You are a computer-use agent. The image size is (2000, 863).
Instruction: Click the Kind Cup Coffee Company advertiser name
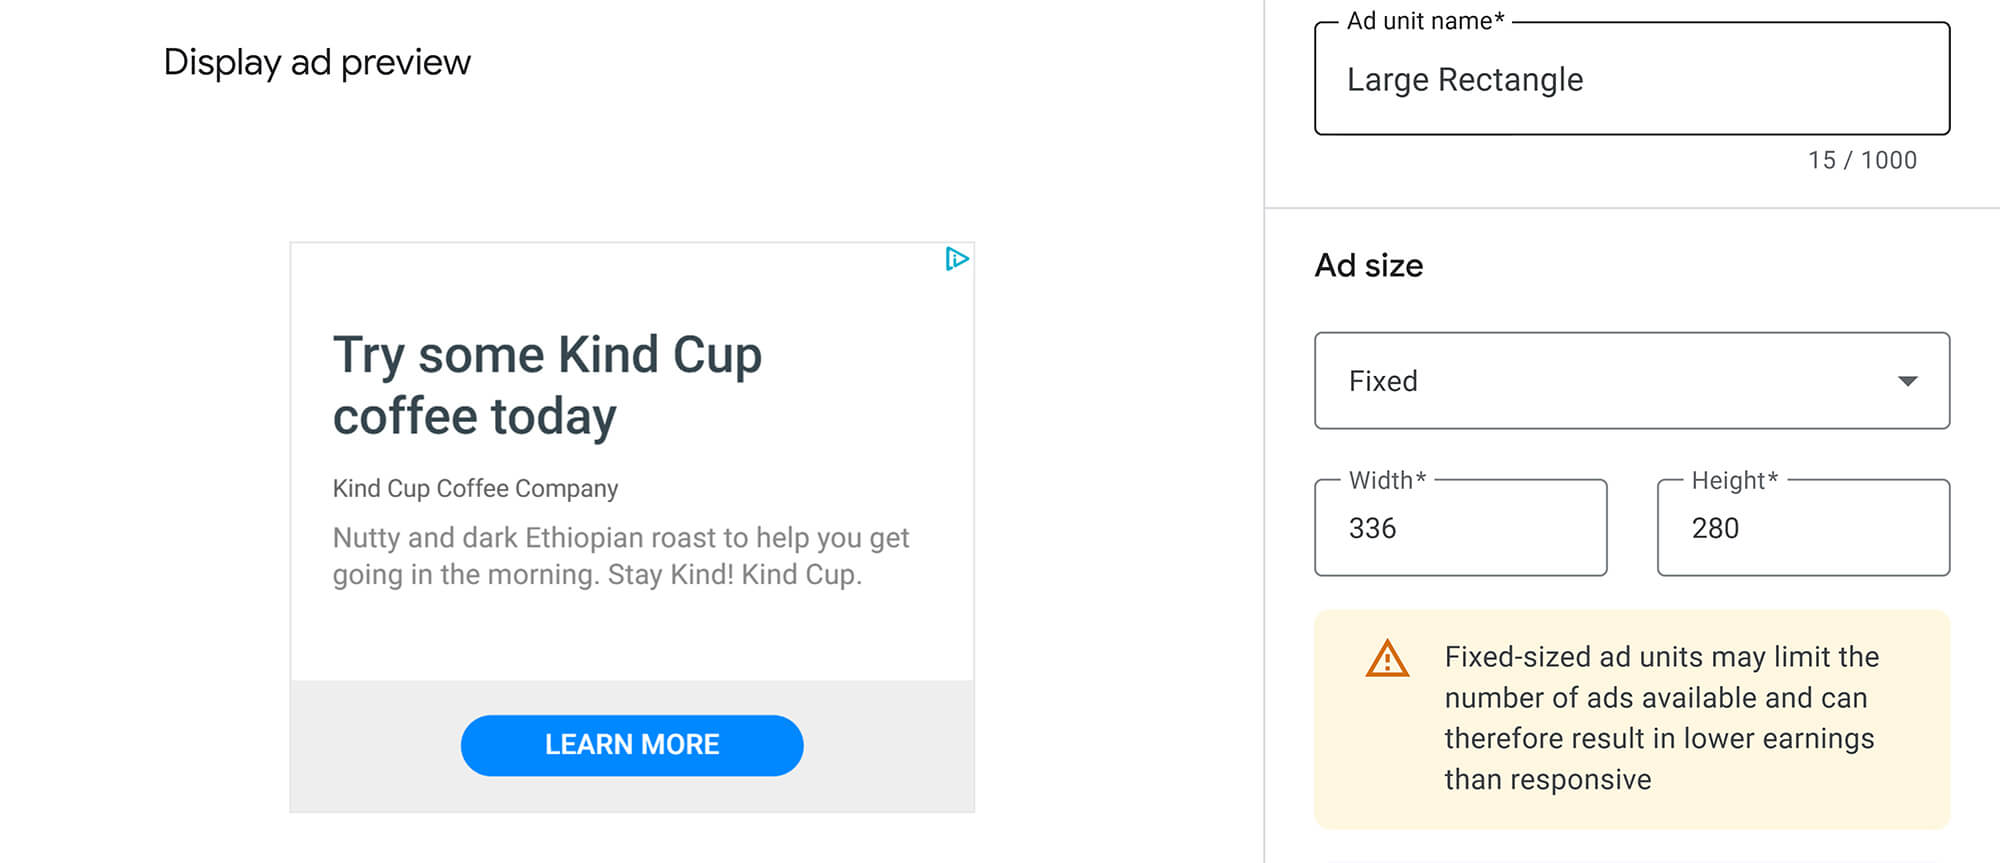tap(475, 488)
